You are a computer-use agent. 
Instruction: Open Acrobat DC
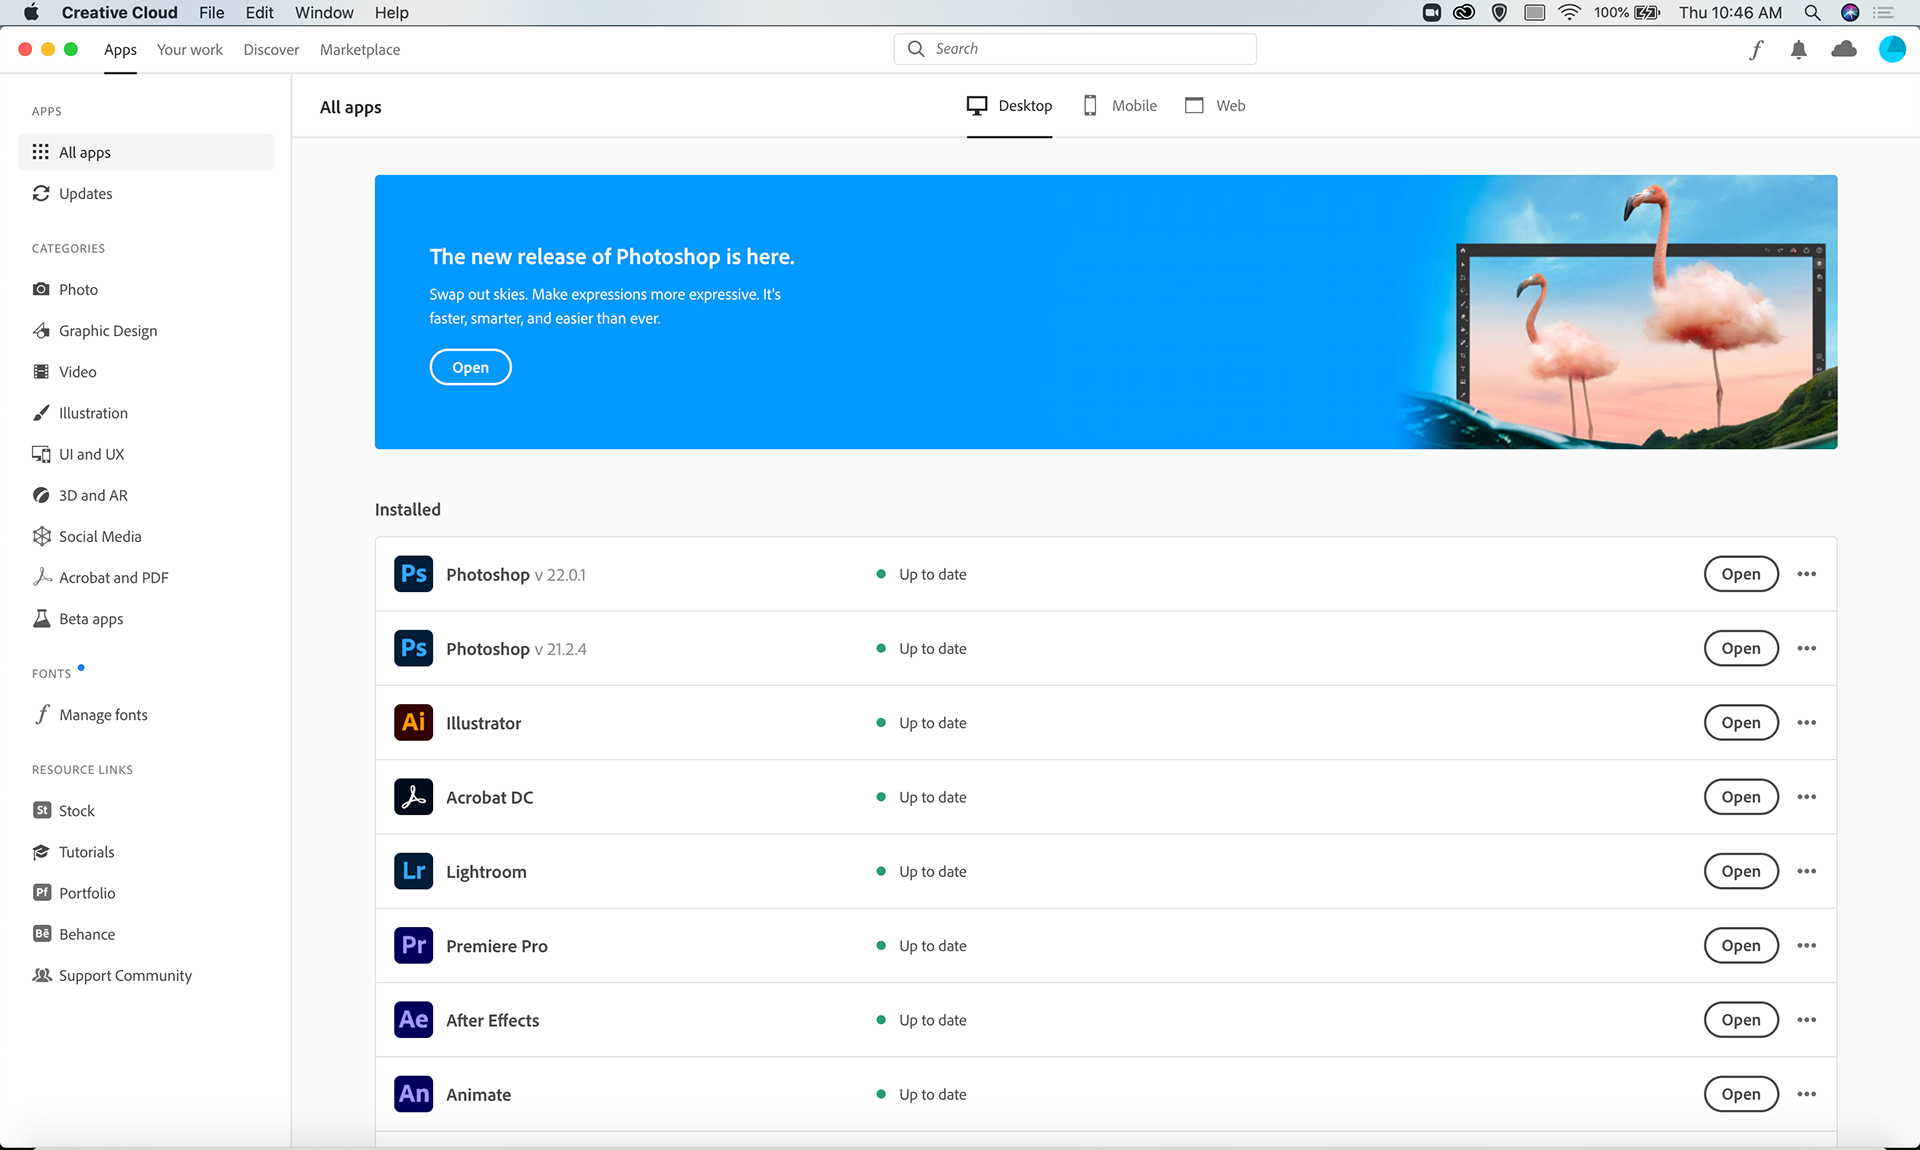pyautogui.click(x=1741, y=797)
